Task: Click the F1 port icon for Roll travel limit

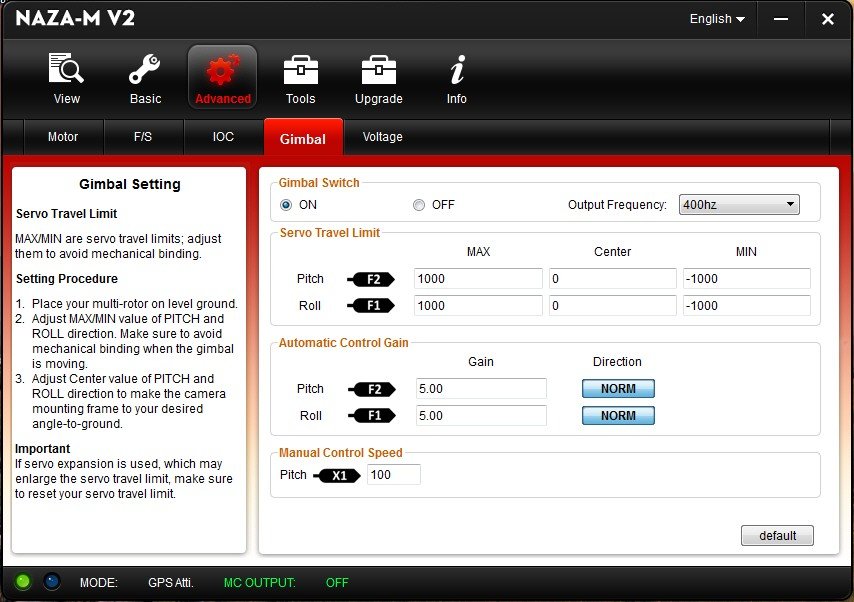Action: click(371, 306)
